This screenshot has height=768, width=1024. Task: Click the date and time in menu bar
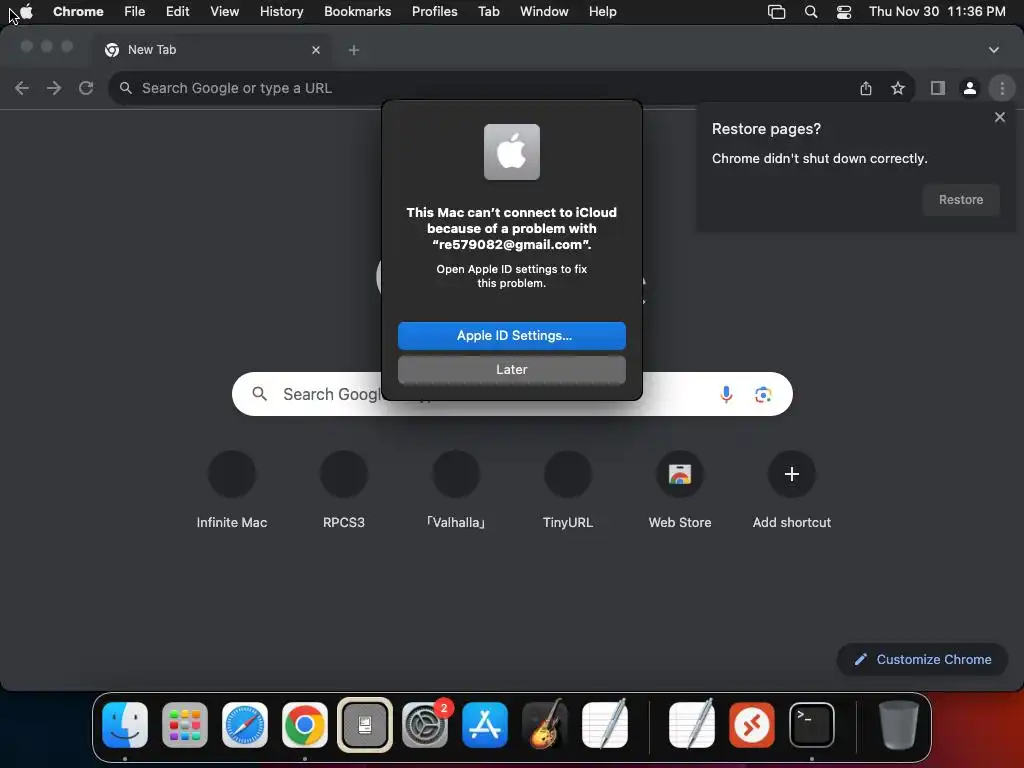[x=937, y=12]
